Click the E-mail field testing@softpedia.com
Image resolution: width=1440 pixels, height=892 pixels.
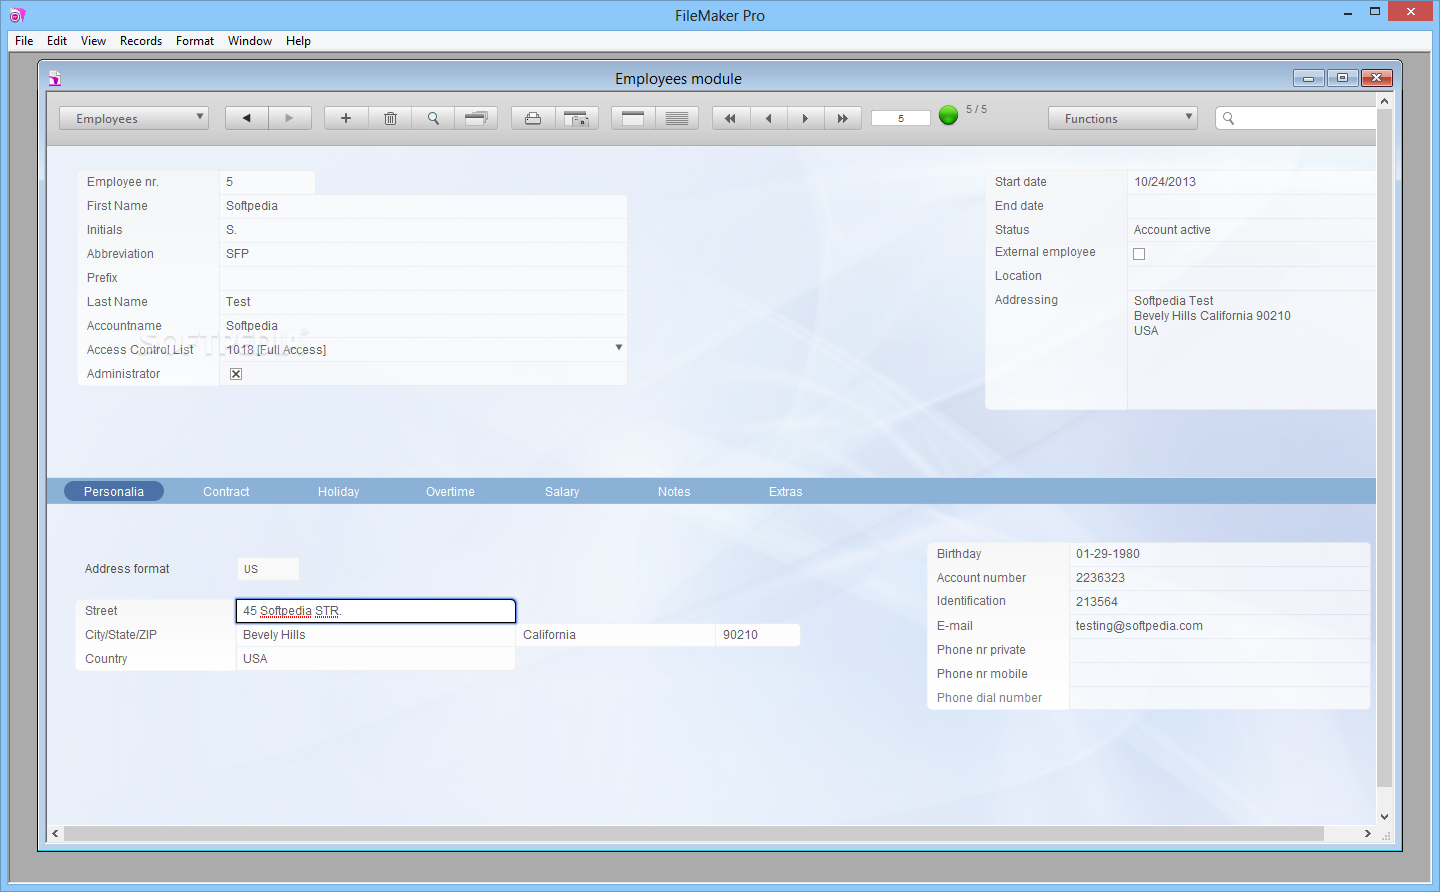point(1219,626)
